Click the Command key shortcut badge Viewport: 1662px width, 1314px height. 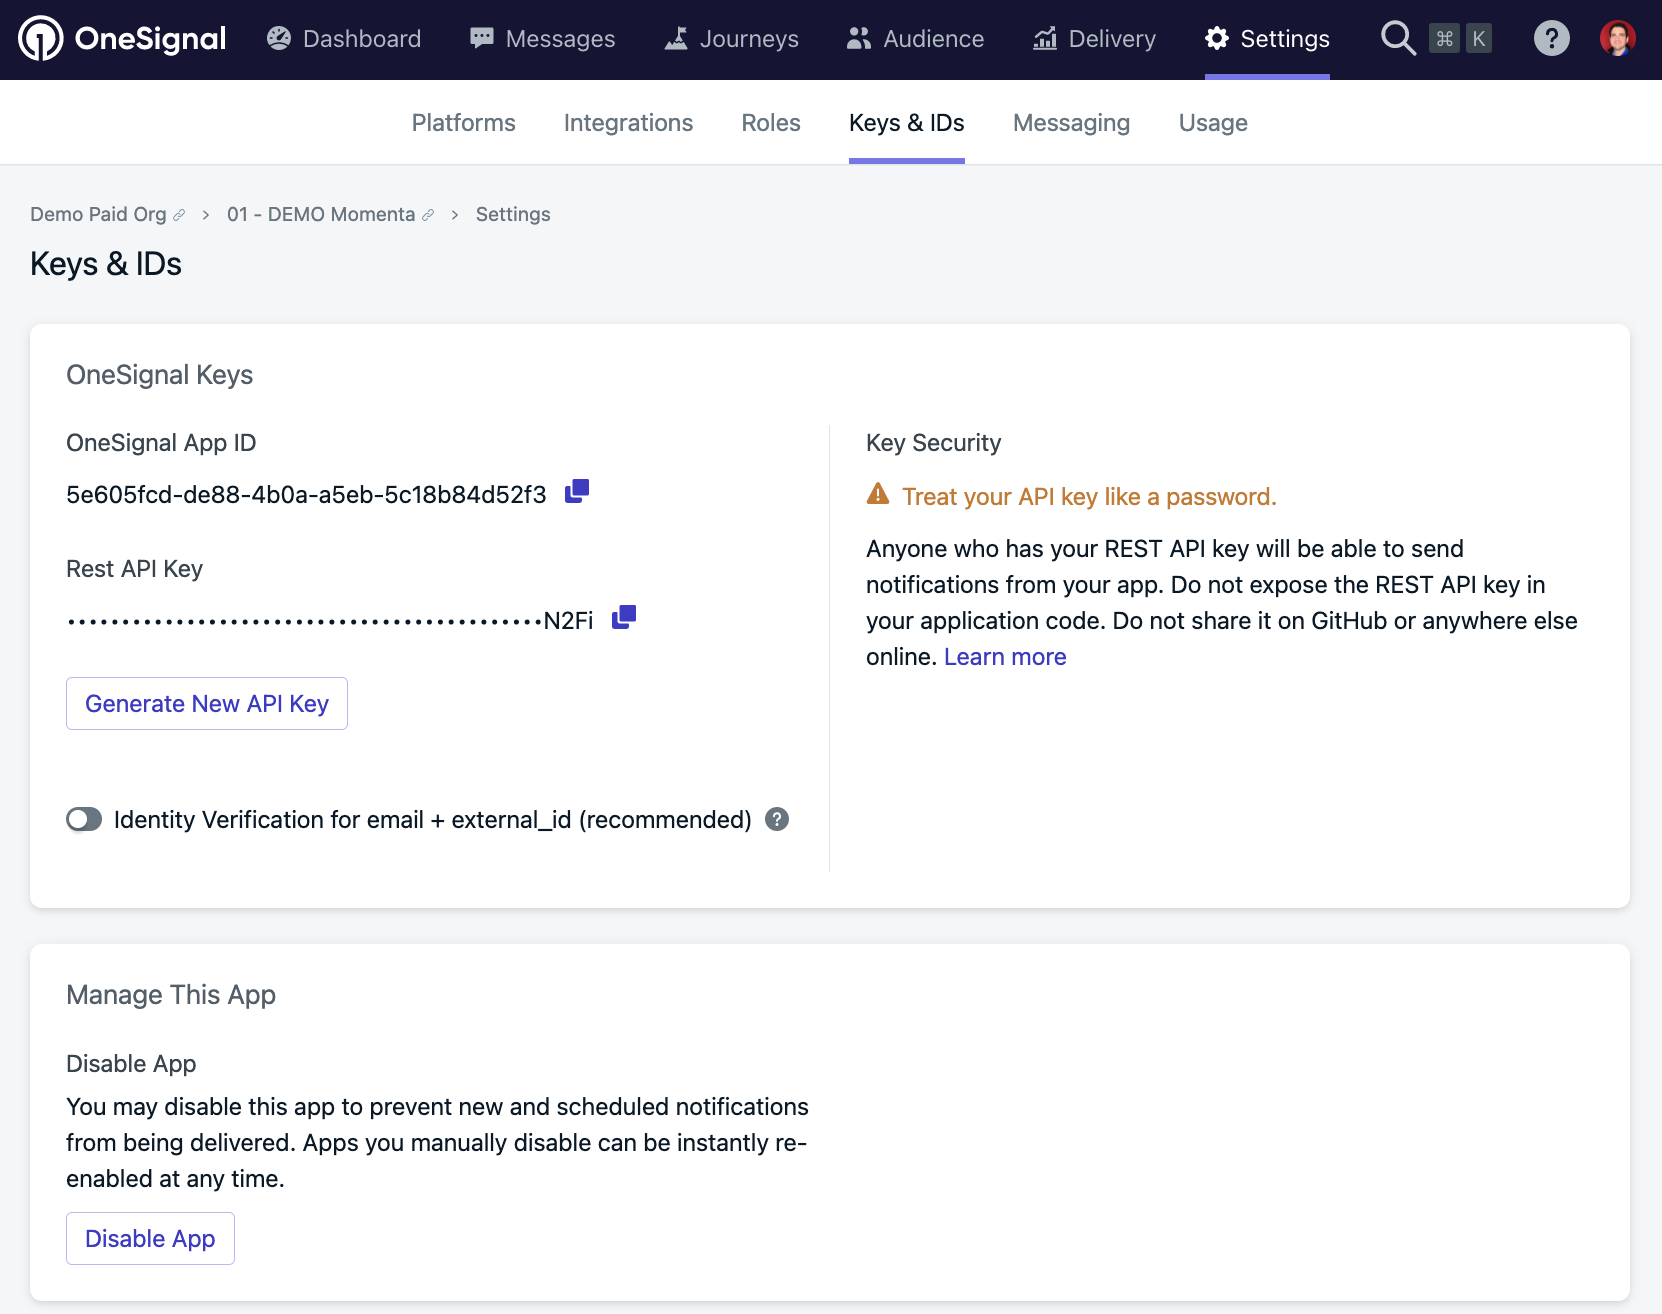pos(1444,39)
